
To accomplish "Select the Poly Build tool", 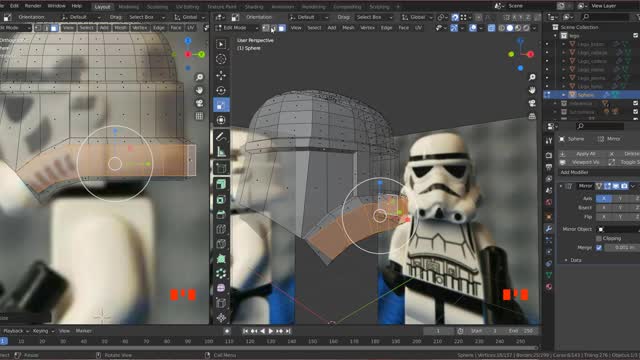I will [221, 259].
